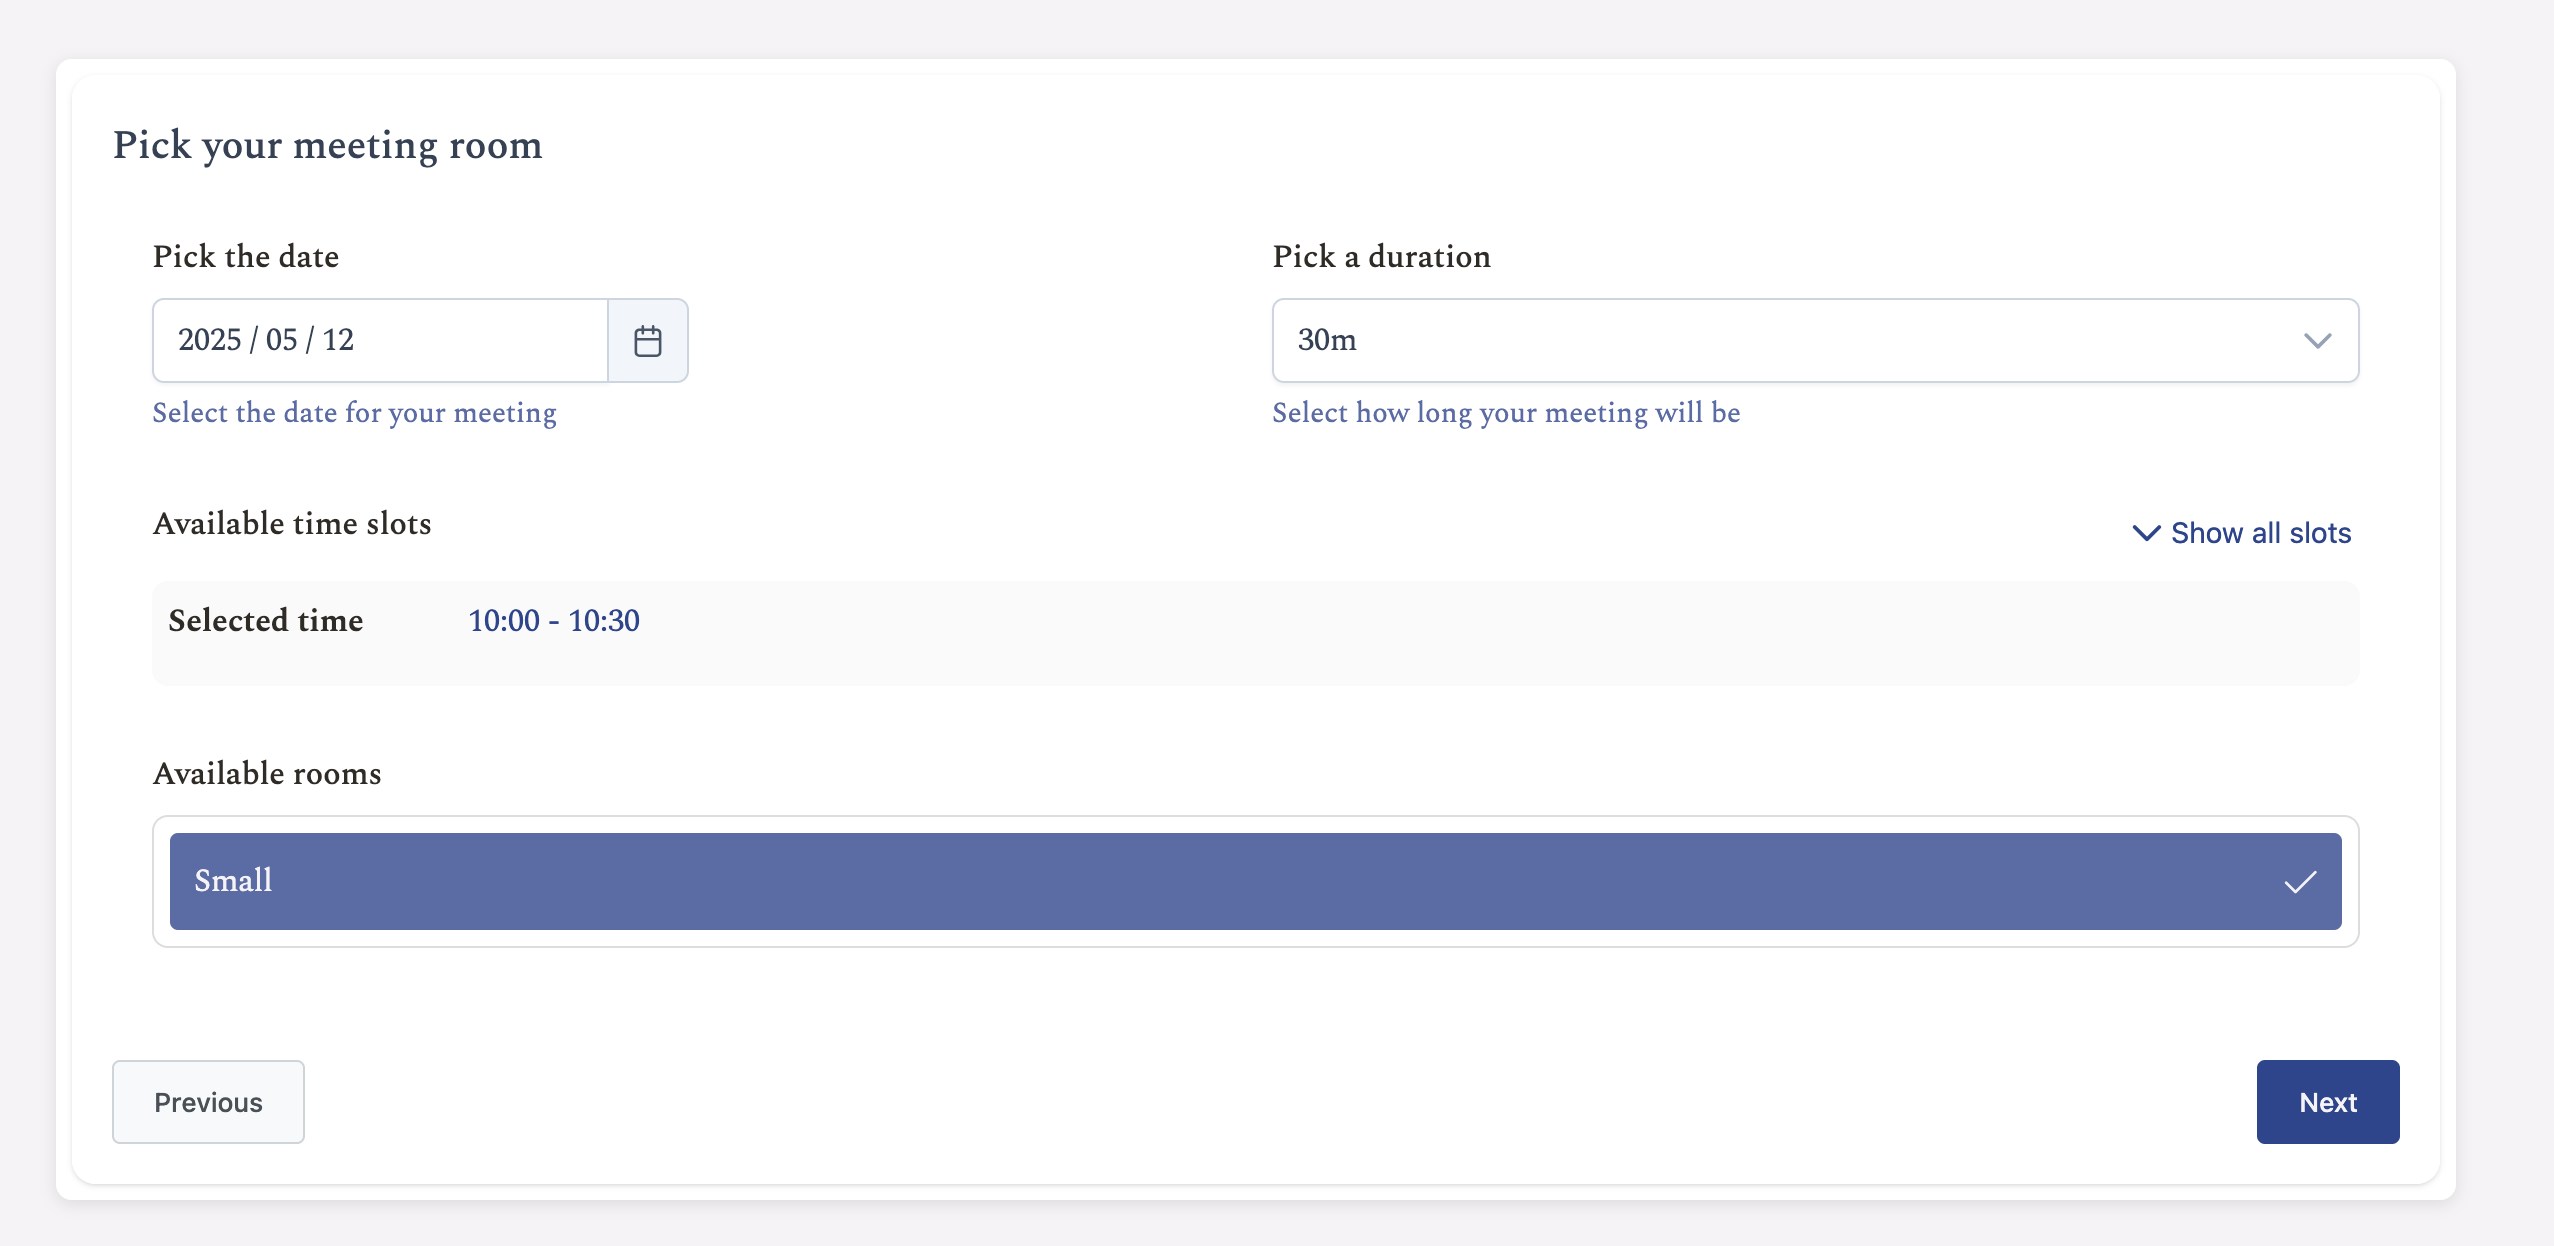Viewport: 2554px width, 1246px height.
Task: Click the Available rooms heading
Action: click(x=267, y=773)
